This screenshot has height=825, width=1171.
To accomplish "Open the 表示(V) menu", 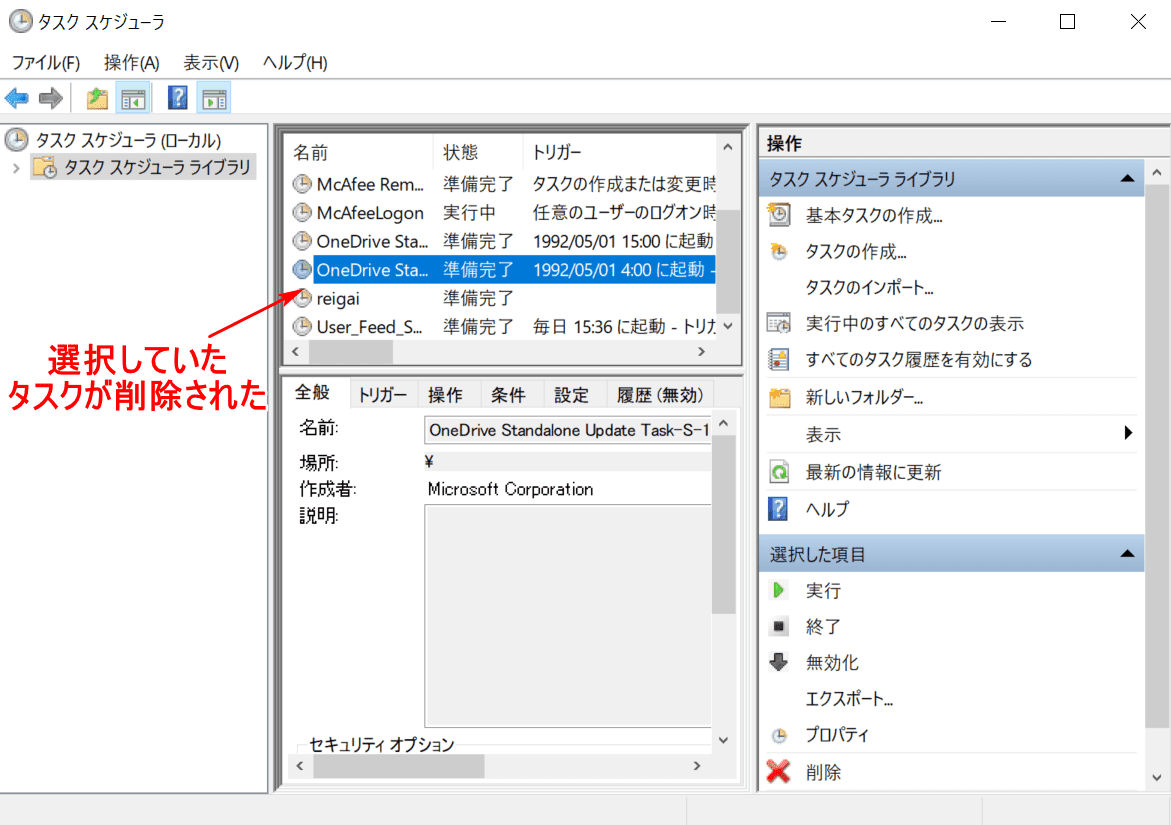I will point(211,63).
